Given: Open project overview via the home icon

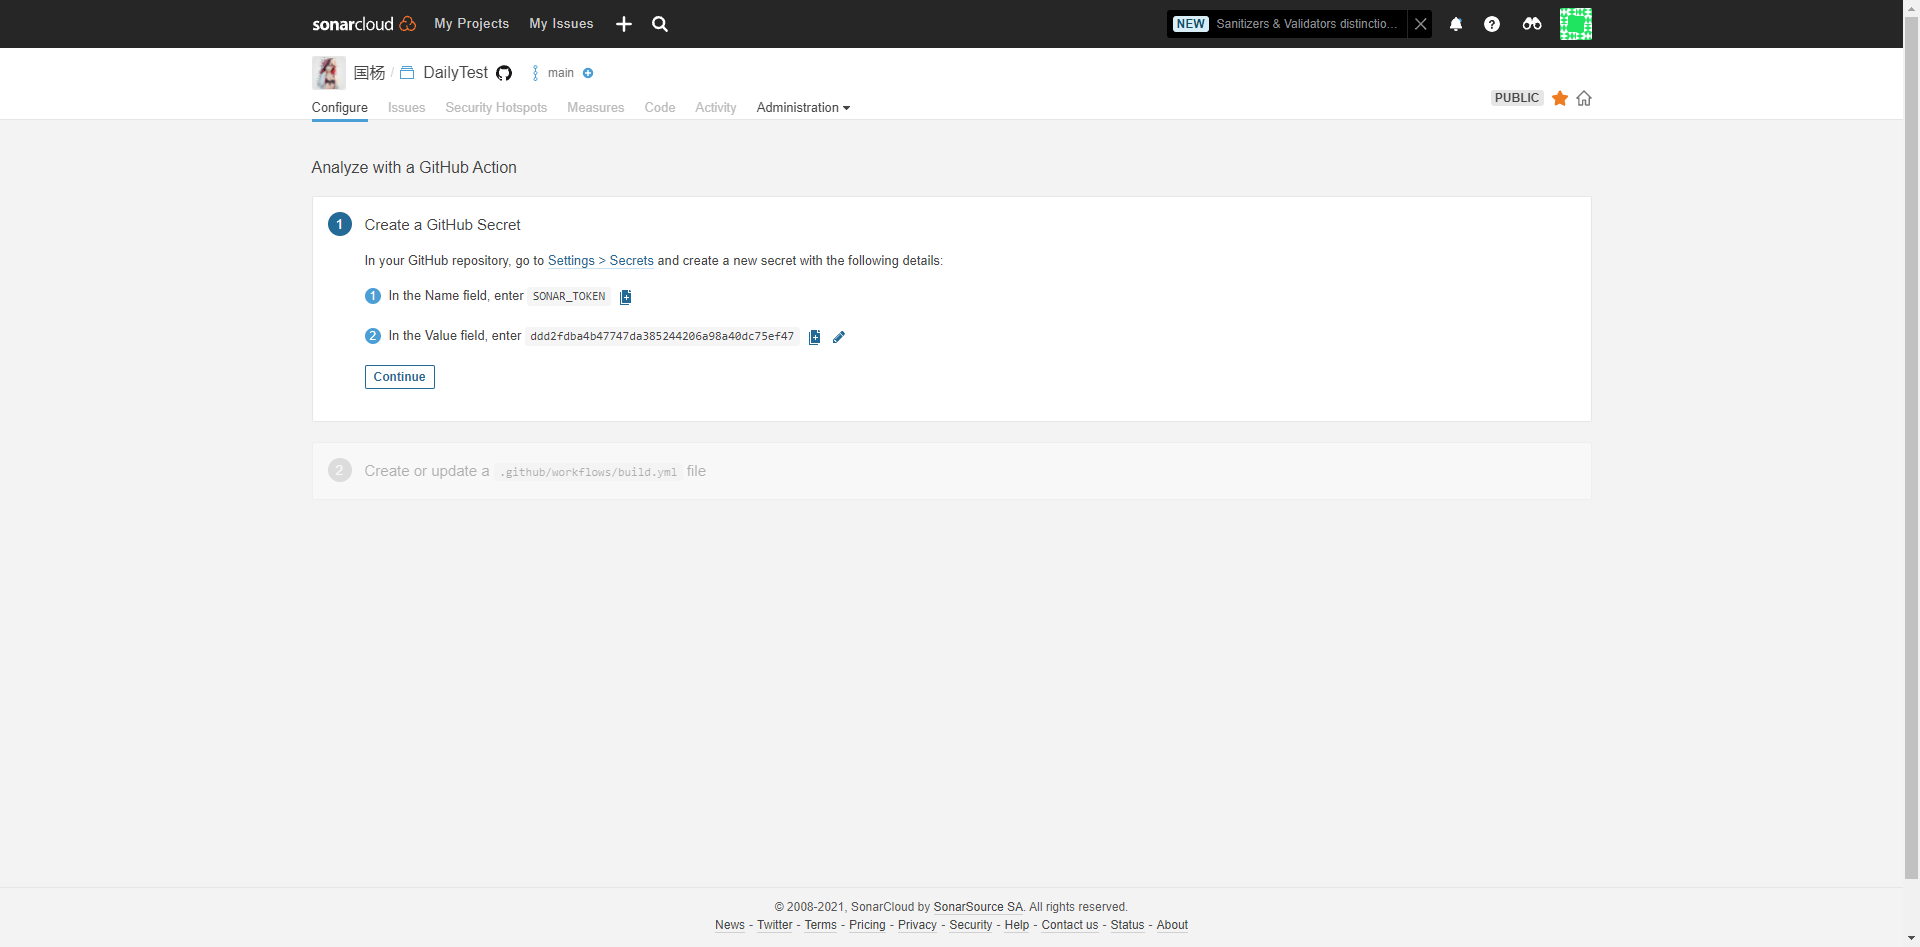Looking at the screenshot, I should pyautogui.click(x=1584, y=98).
